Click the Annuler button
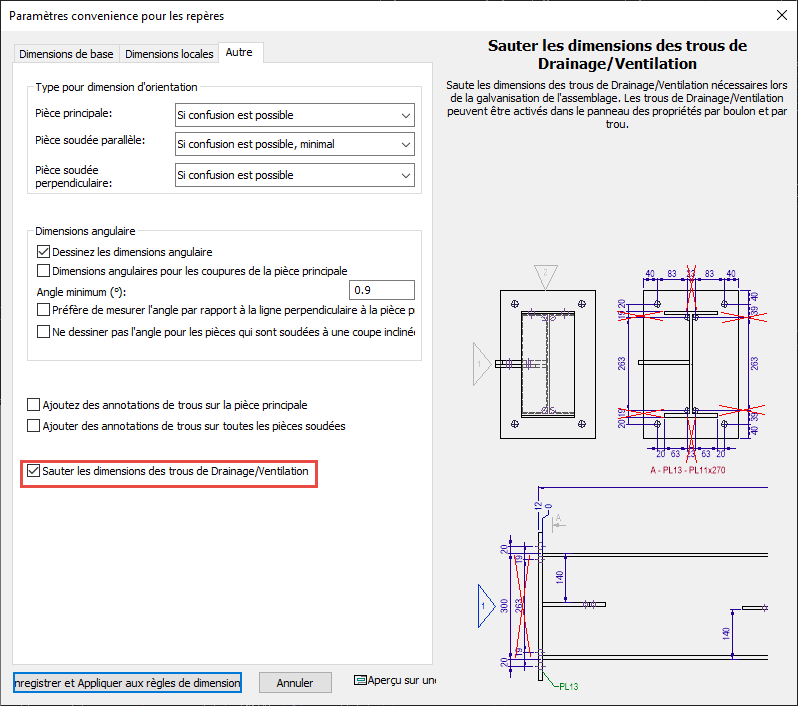The height and width of the screenshot is (706, 798). [295, 683]
